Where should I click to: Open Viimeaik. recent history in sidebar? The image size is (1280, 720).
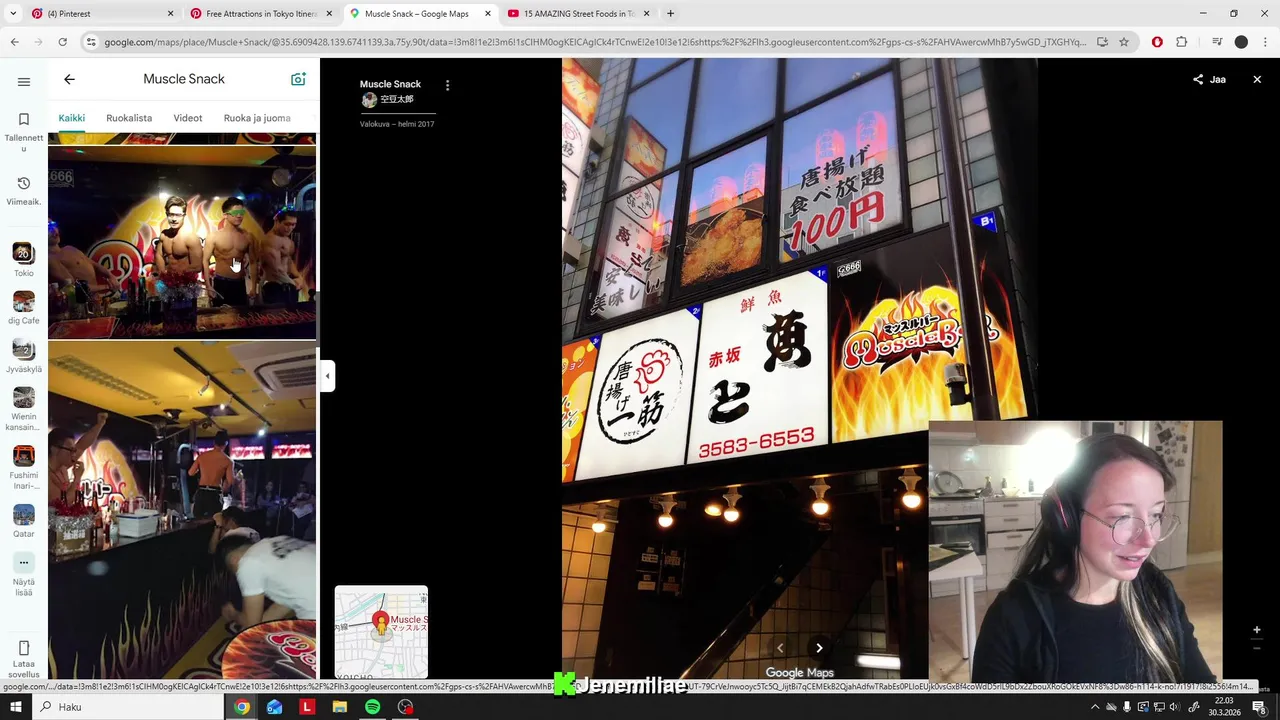(x=24, y=190)
